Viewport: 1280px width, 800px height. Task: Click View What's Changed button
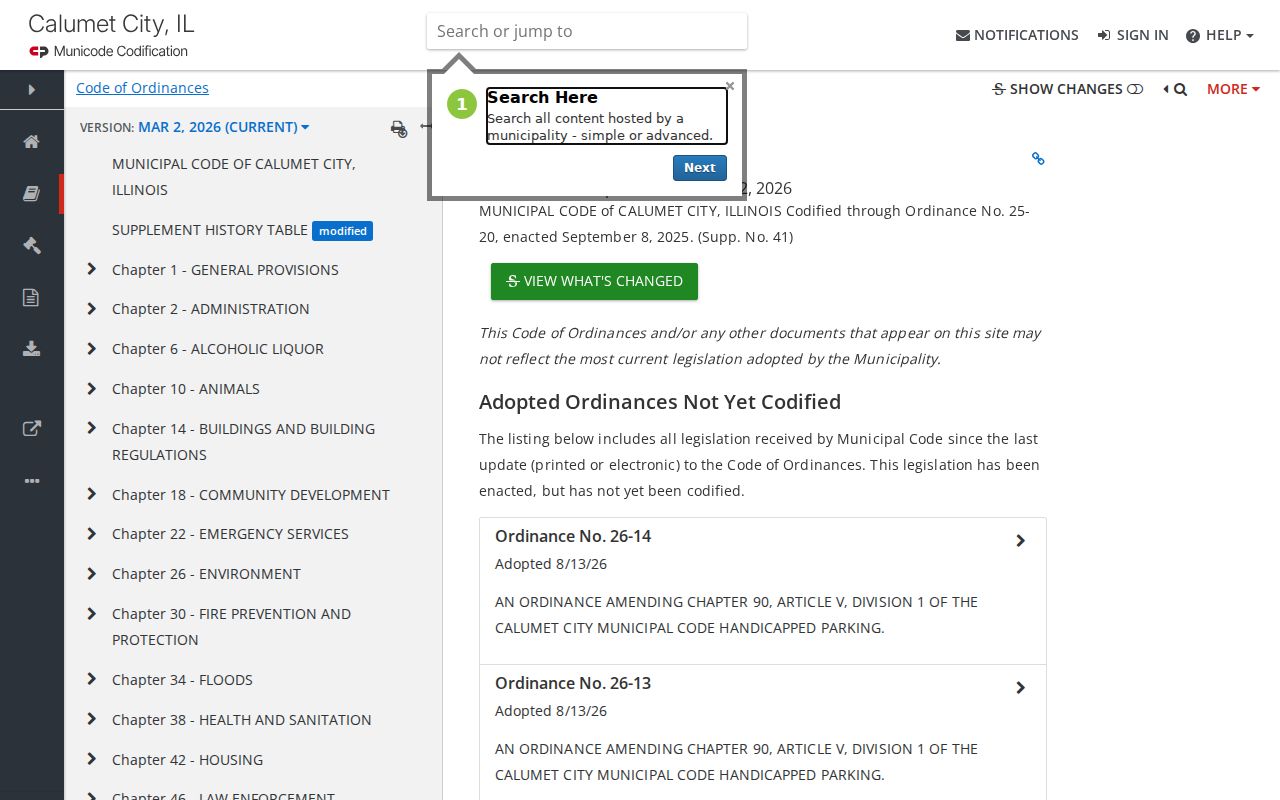click(594, 281)
